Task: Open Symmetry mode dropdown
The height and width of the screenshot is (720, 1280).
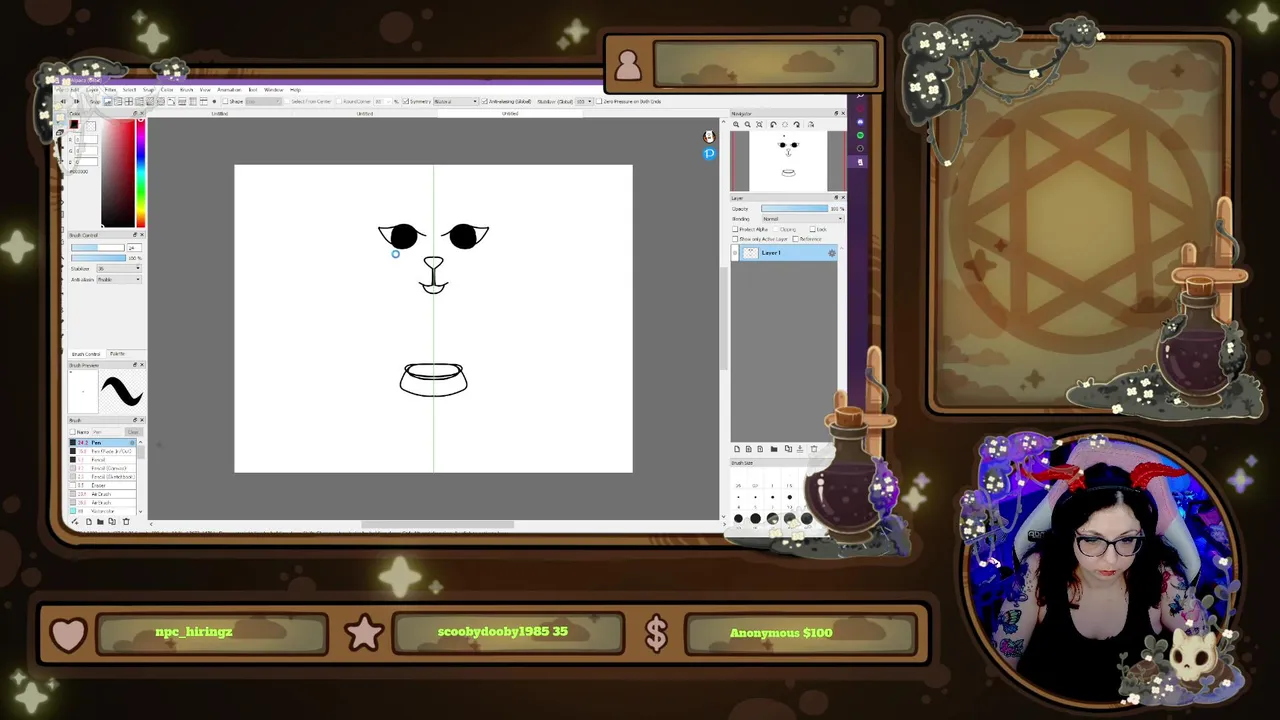Action: click(x=455, y=101)
